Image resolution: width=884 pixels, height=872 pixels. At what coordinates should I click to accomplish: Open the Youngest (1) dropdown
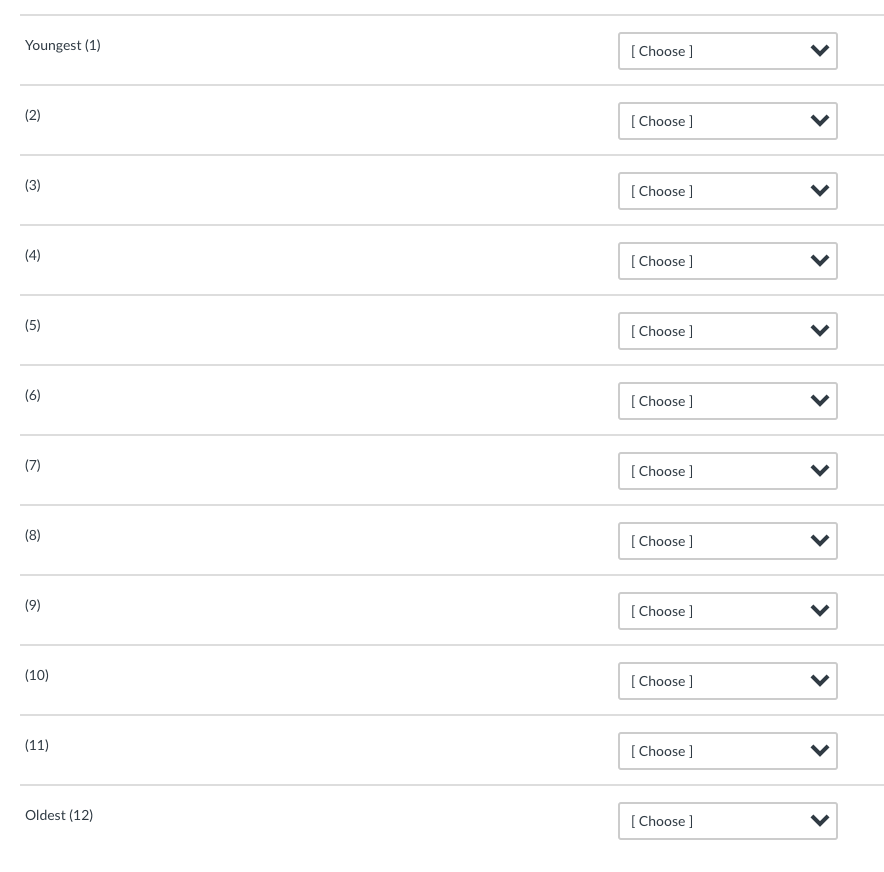[x=727, y=51]
